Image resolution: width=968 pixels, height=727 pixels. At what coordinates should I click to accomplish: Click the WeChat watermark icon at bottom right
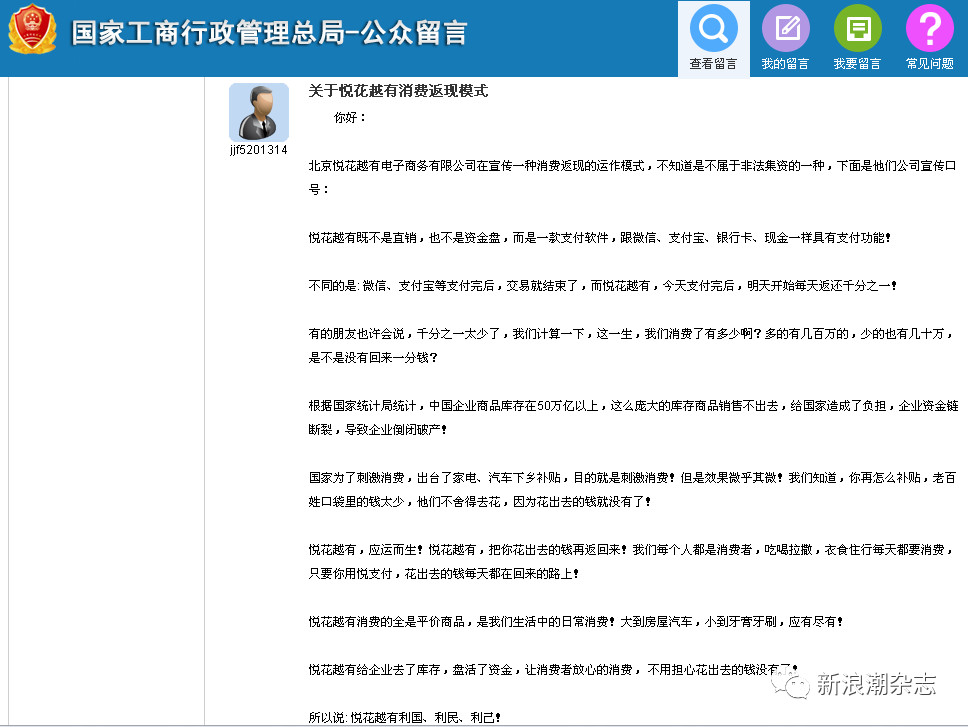797,684
